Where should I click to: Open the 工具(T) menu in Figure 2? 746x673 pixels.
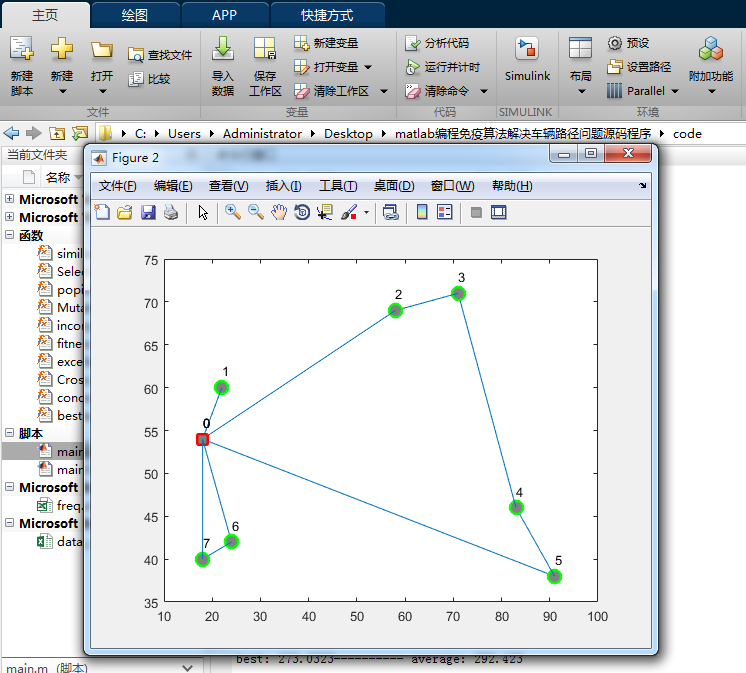338,186
